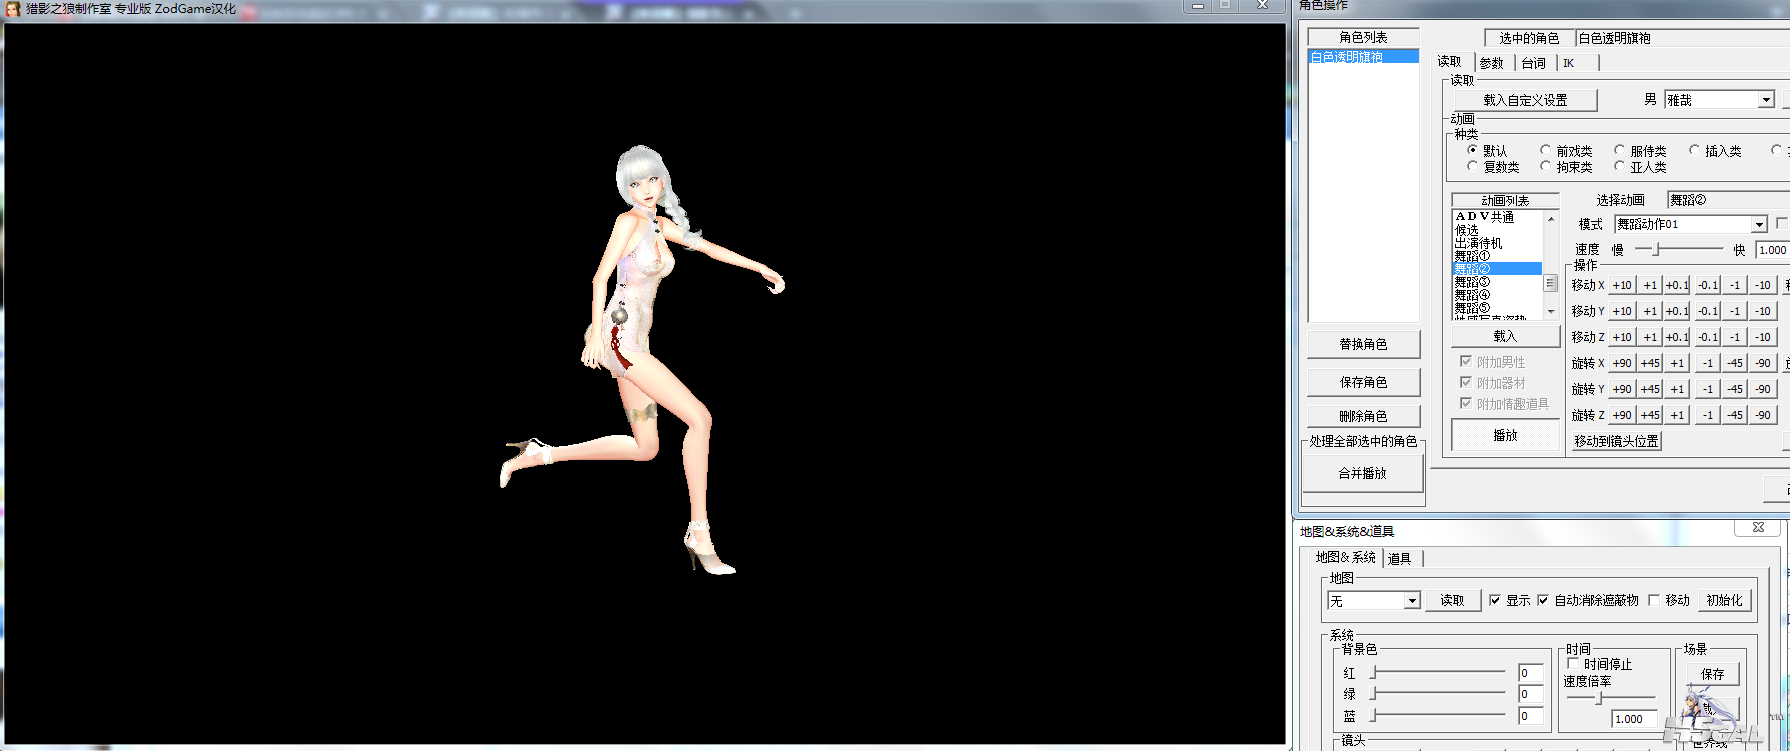Reset the map with 初始化

coord(1724,600)
